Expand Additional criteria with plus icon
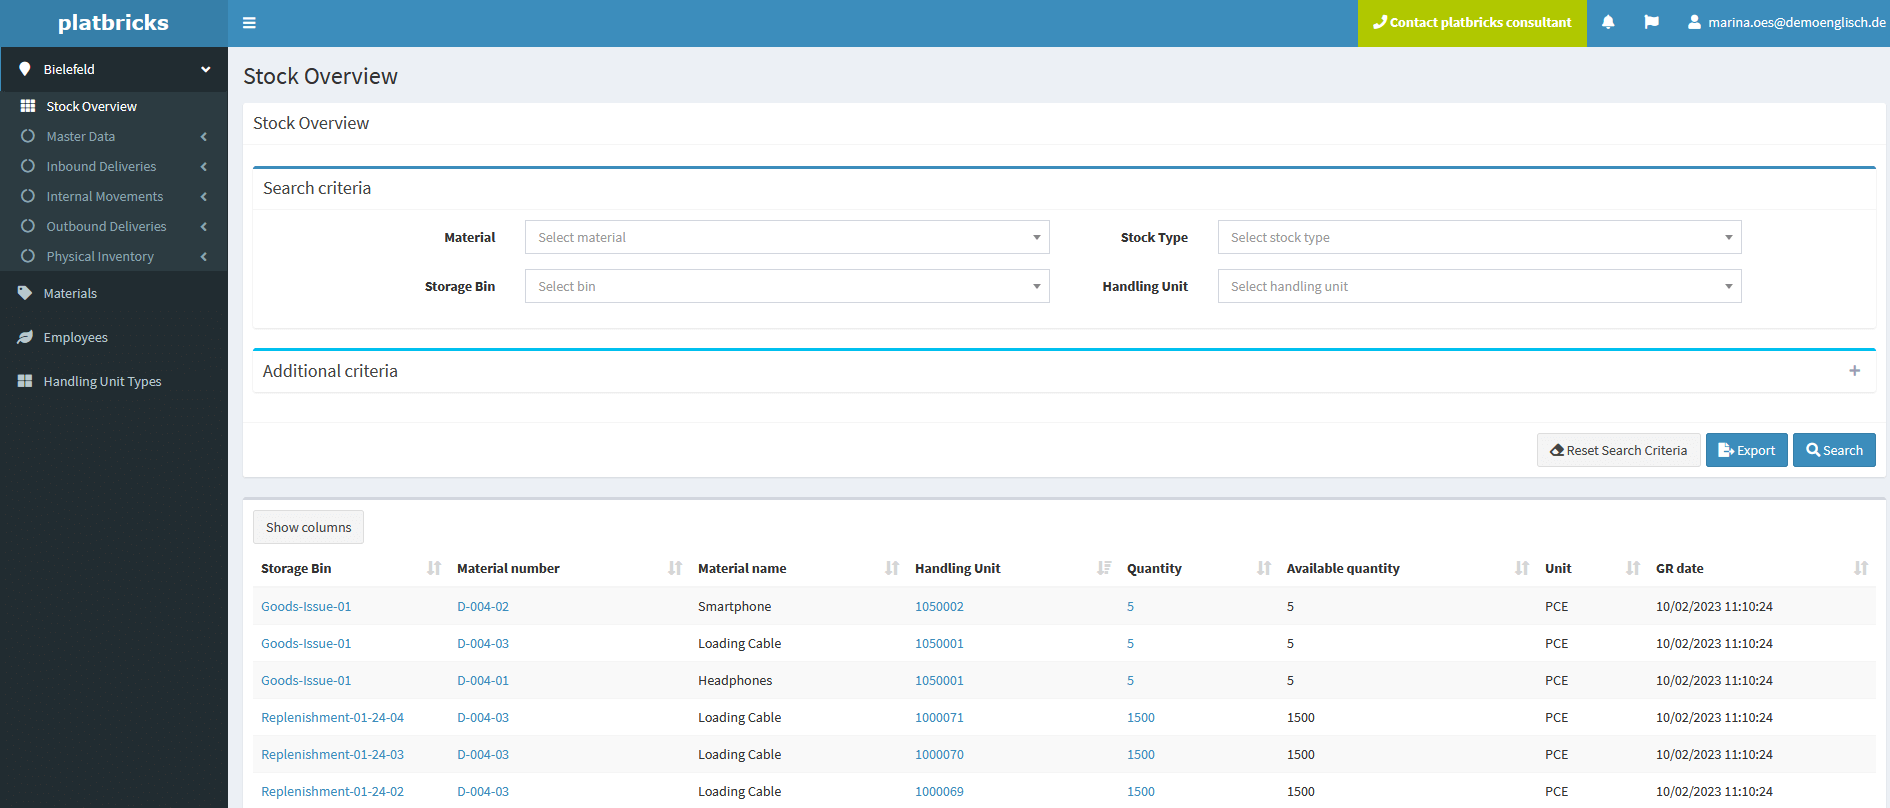The image size is (1890, 808). [1854, 371]
